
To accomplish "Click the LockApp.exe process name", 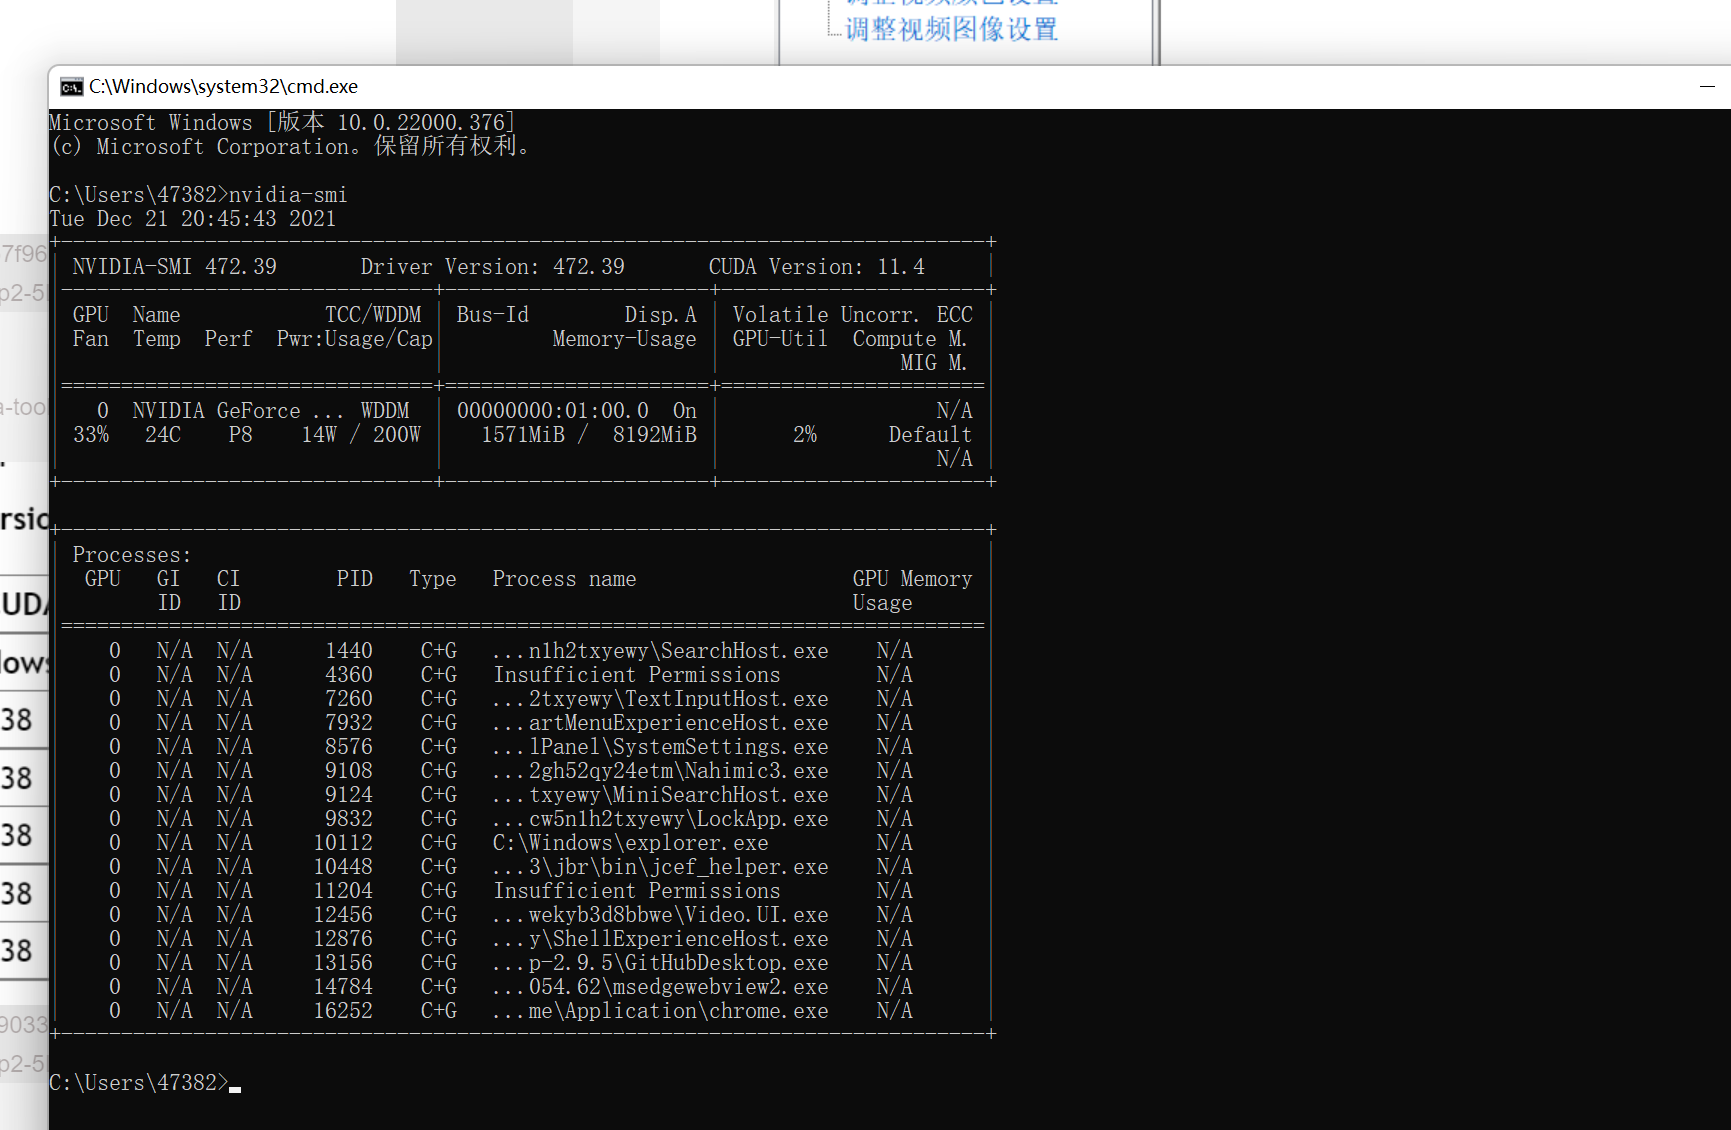I will tap(660, 819).
